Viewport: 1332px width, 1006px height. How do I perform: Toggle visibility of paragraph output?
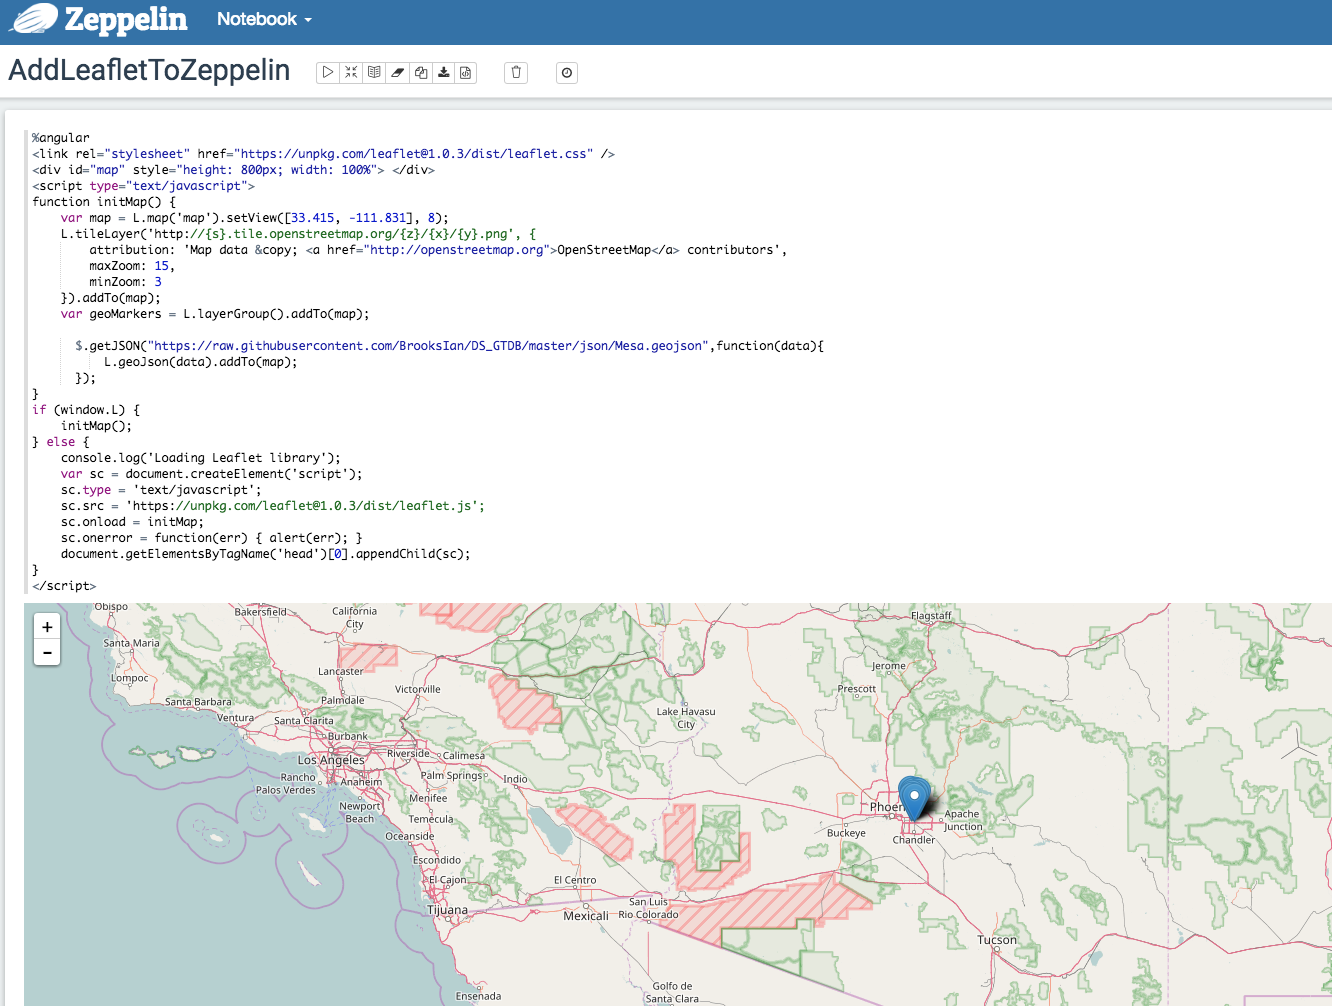coord(373,72)
